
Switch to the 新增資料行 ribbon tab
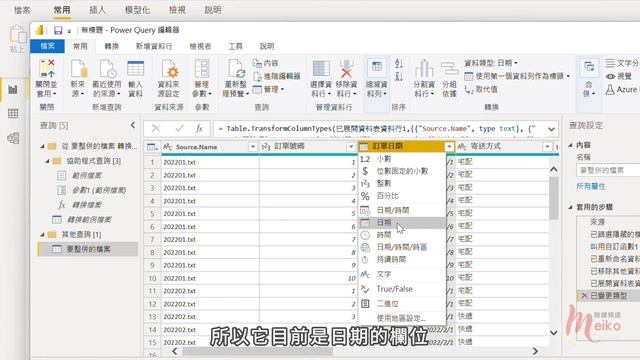point(154,46)
